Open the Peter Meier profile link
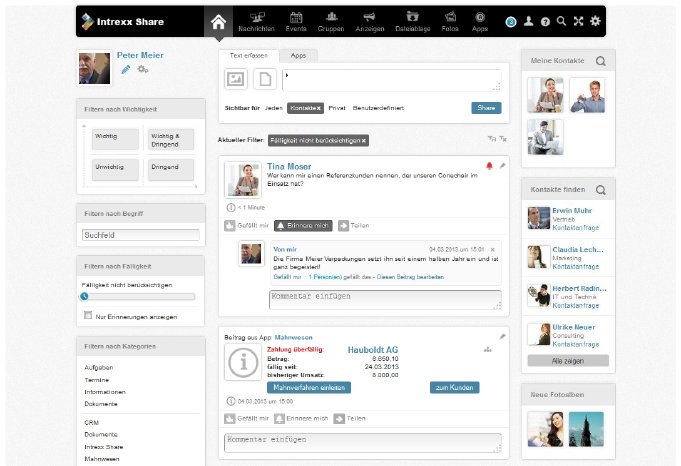681x466 pixels. pyautogui.click(x=140, y=55)
